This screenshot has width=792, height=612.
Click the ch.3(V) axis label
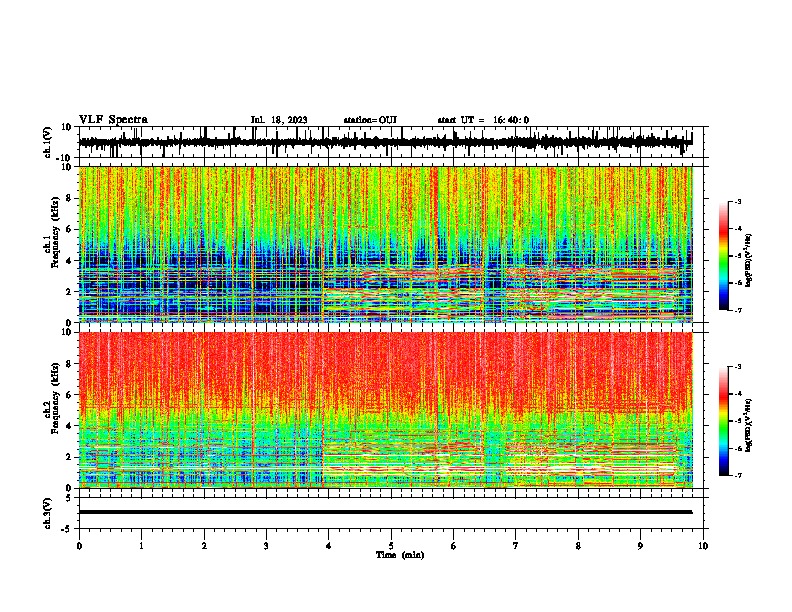coord(48,513)
